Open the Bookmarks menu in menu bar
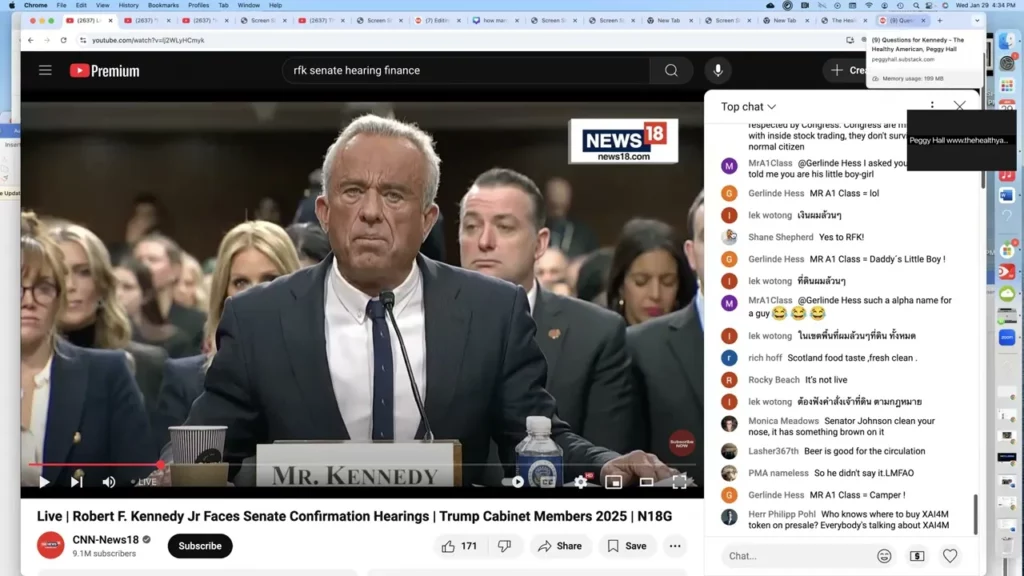Image resolution: width=1024 pixels, height=576 pixels. [x=163, y=5]
